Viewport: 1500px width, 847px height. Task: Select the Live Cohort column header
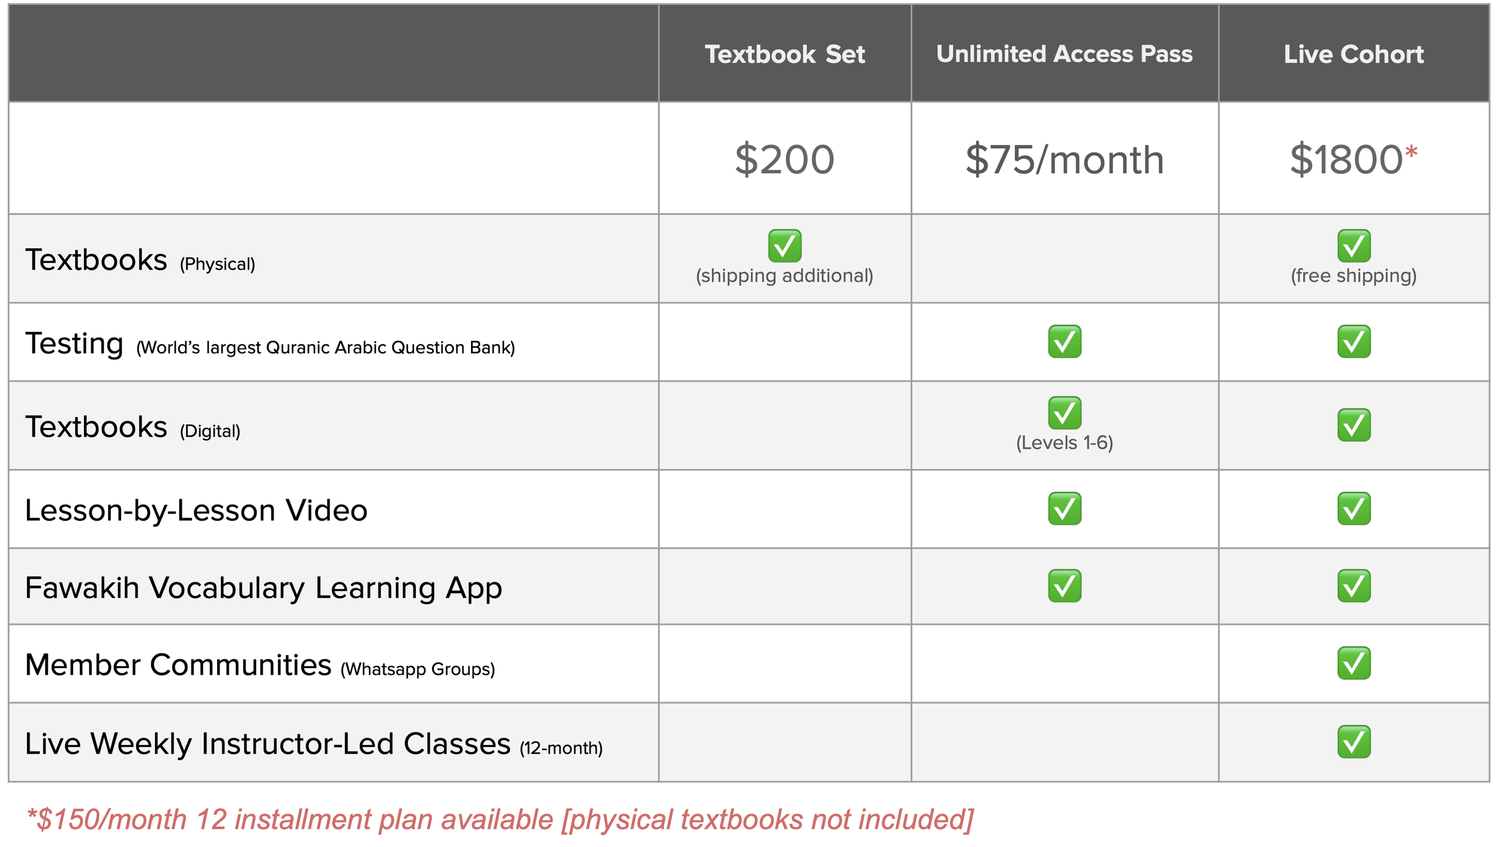[x=1353, y=54]
